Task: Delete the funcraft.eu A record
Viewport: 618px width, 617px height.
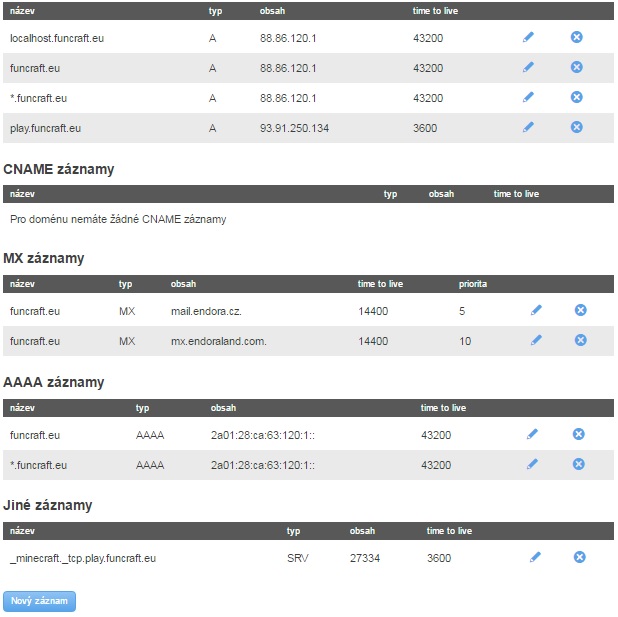Action: tap(576, 67)
